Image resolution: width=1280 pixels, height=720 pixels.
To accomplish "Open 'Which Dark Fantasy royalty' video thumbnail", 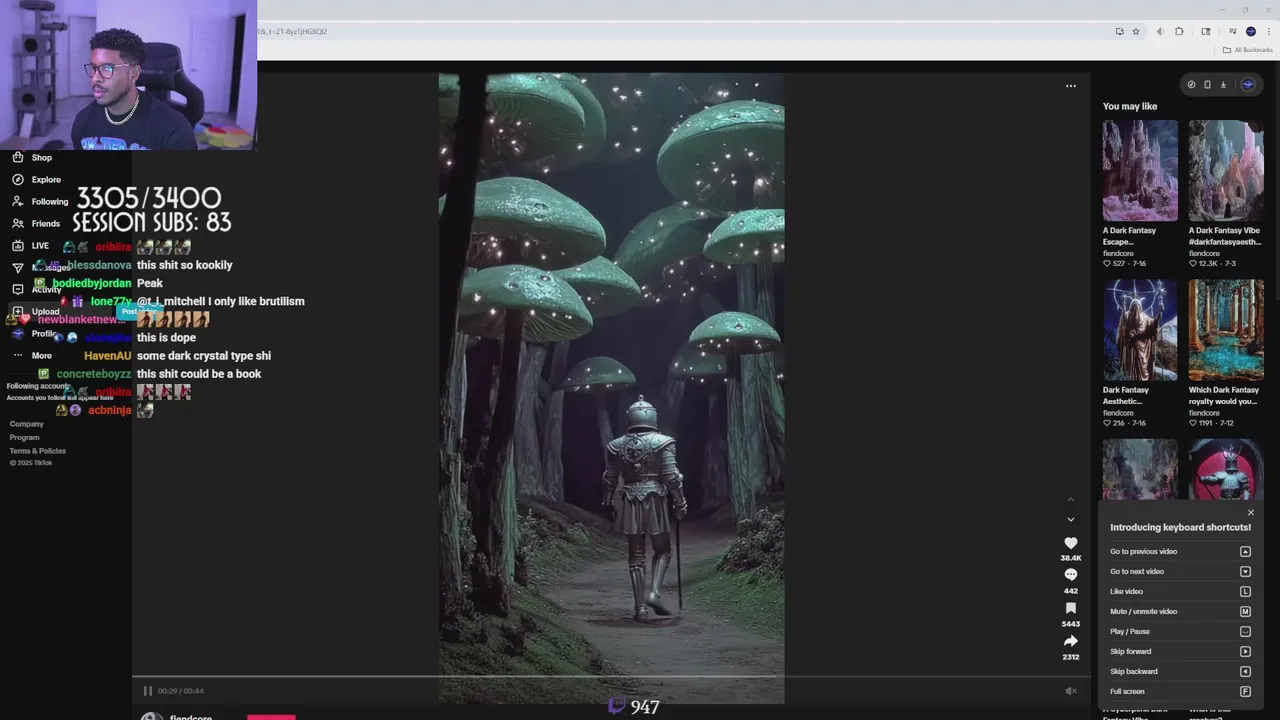I will (x=1226, y=330).
